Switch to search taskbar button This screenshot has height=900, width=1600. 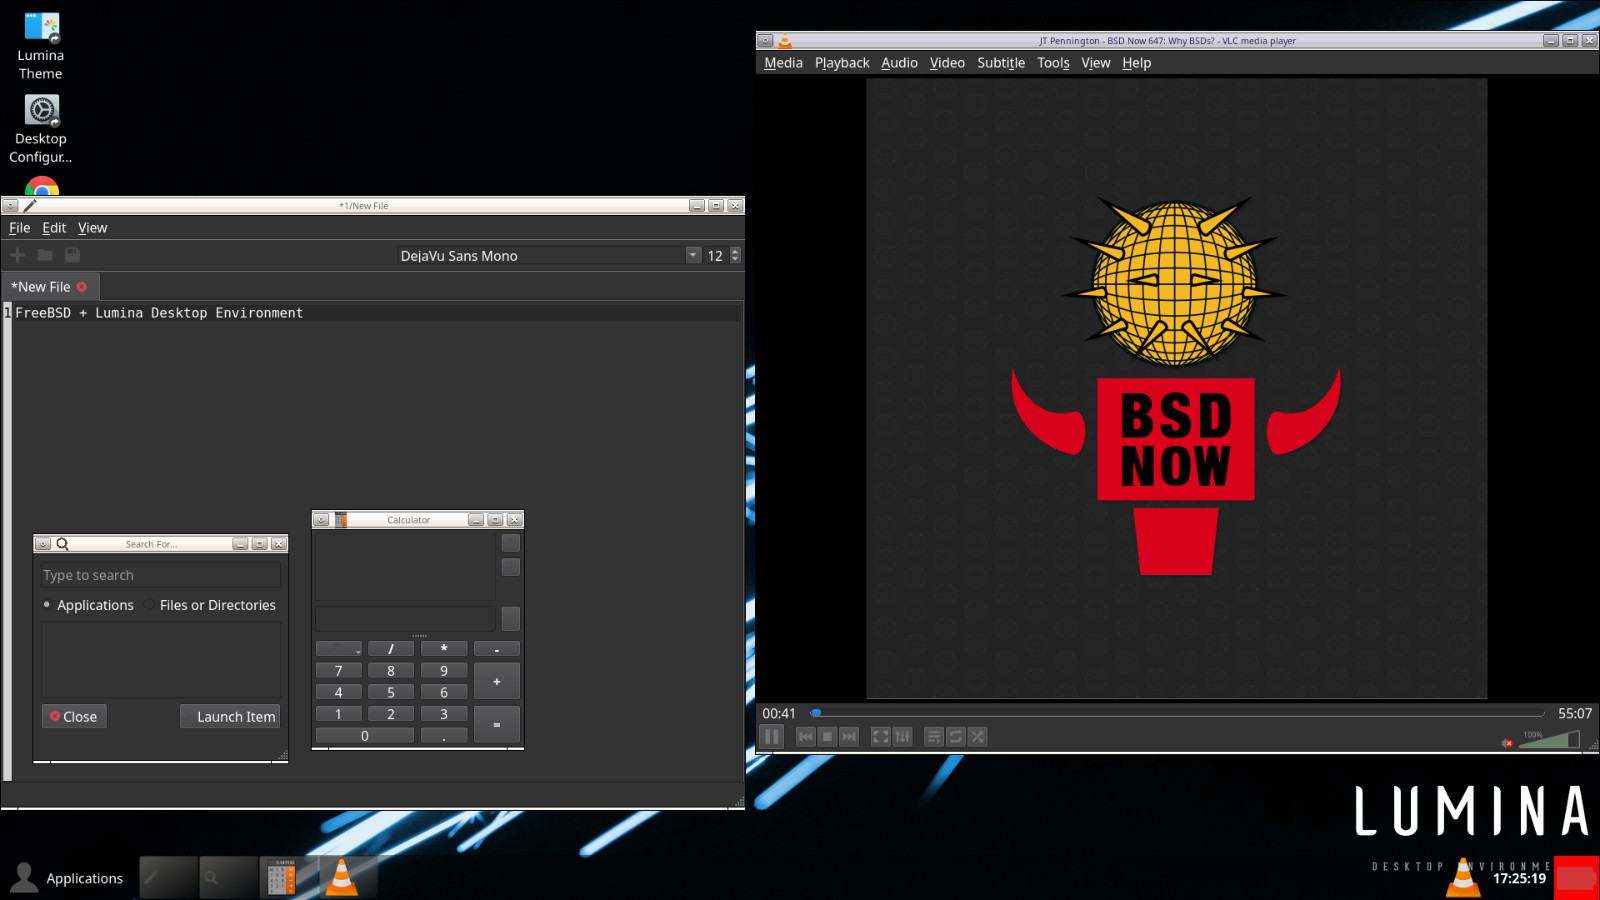228,877
